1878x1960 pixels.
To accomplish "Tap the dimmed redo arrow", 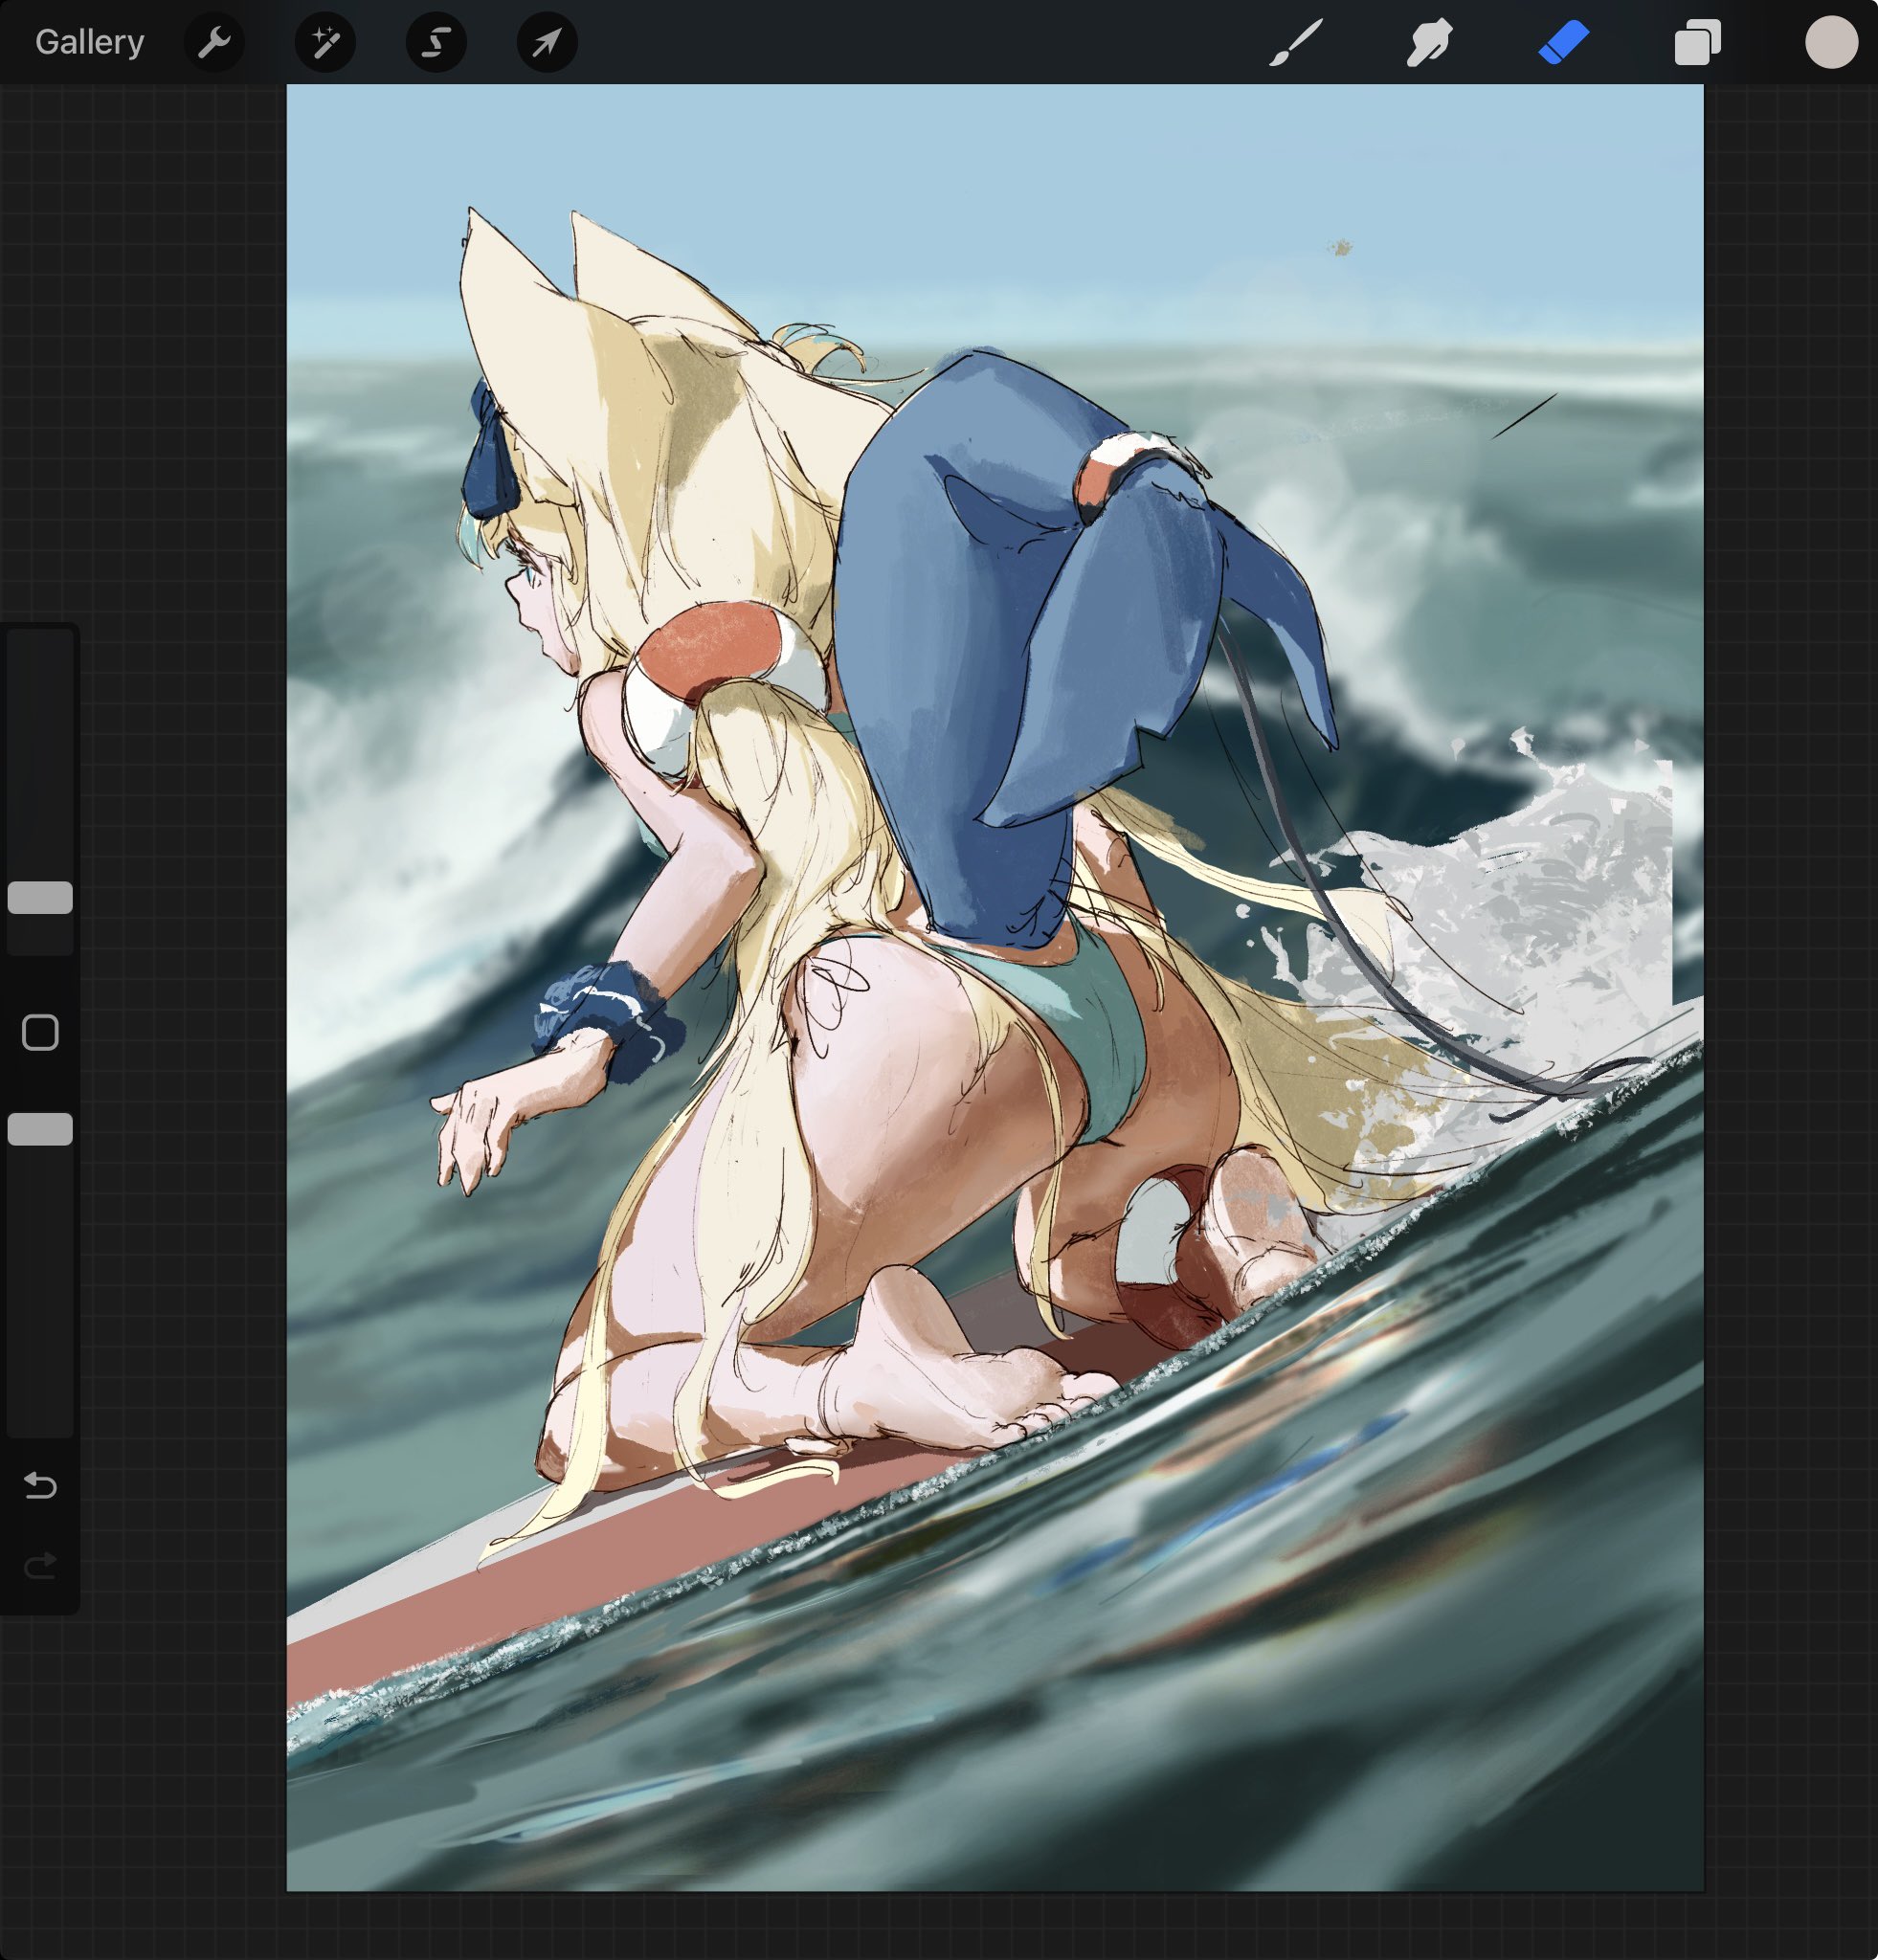I will [40, 1565].
